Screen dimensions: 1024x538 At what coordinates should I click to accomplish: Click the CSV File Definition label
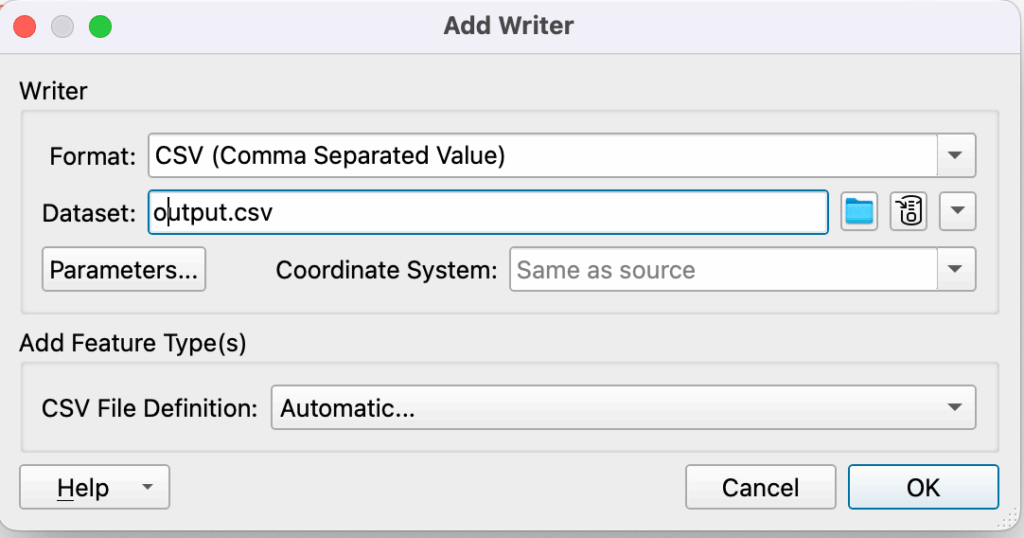150,408
